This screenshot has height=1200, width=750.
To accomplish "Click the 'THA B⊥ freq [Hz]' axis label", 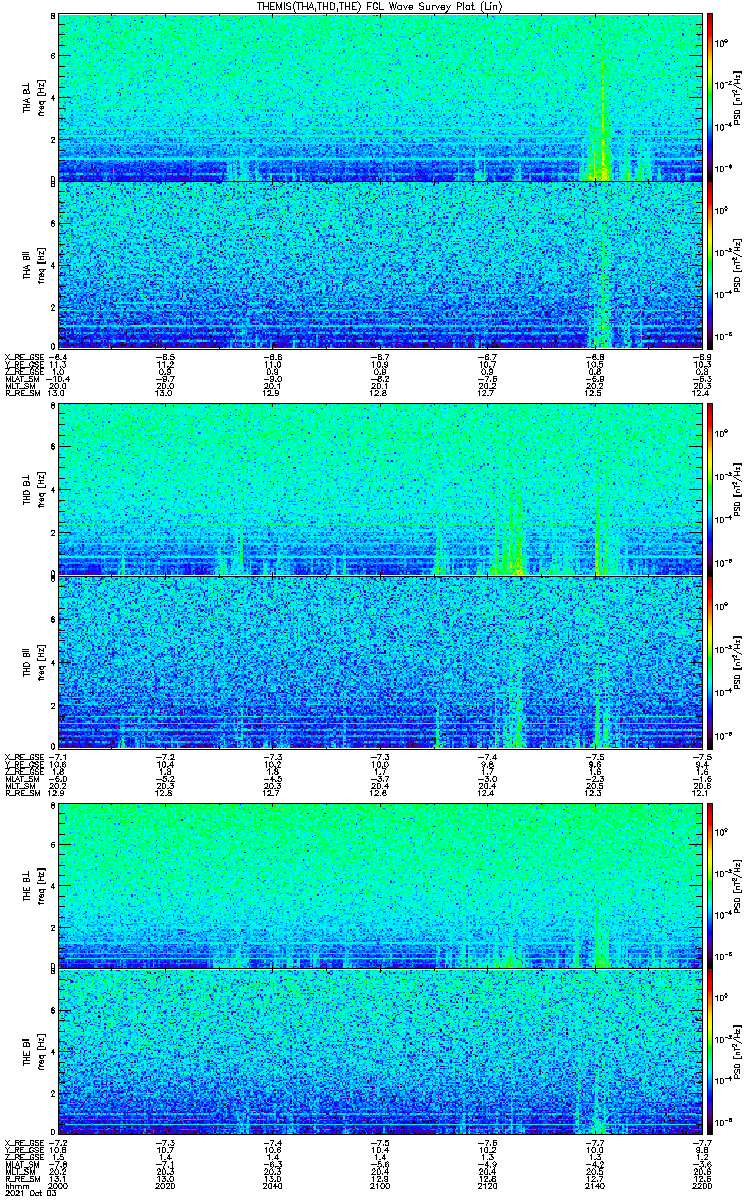I will [x=33, y=97].
